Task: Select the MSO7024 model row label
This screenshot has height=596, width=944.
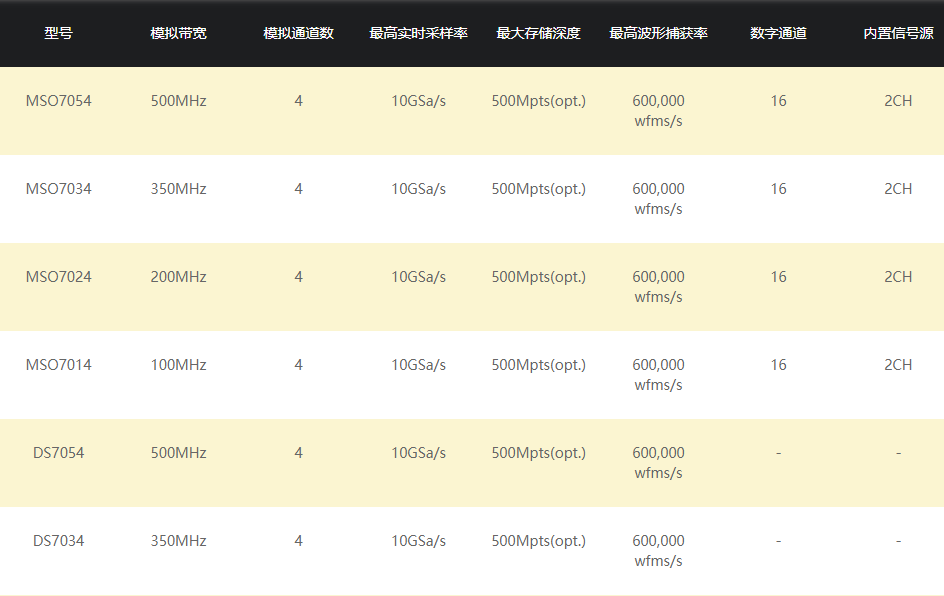Action: tap(58, 277)
